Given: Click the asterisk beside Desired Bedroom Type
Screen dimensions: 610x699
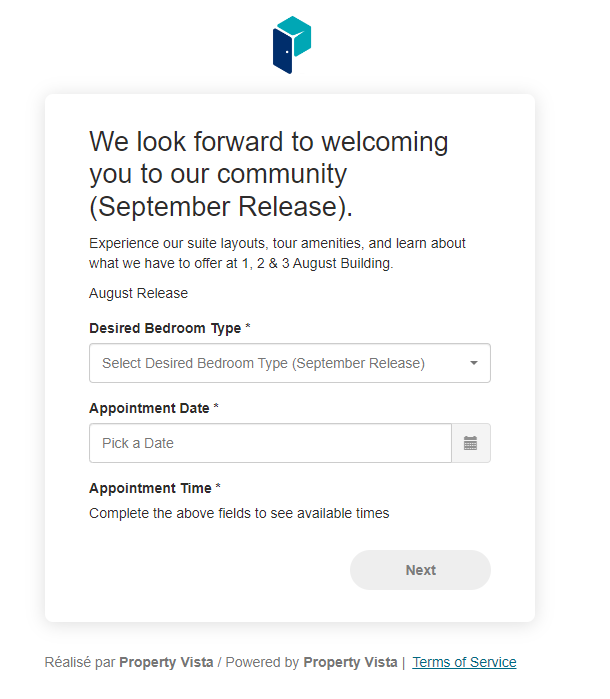Looking at the screenshot, I should pyautogui.click(x=248, y=326).
